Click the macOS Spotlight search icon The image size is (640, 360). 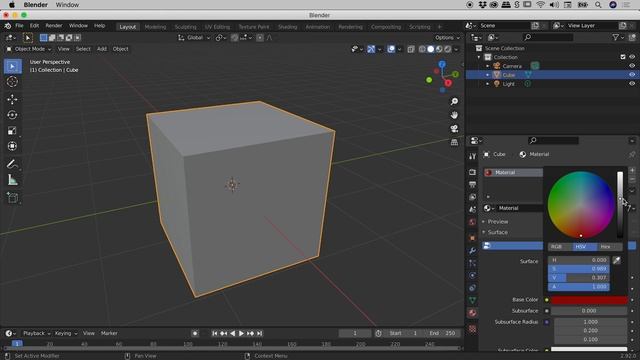click(x=598, y=5)
